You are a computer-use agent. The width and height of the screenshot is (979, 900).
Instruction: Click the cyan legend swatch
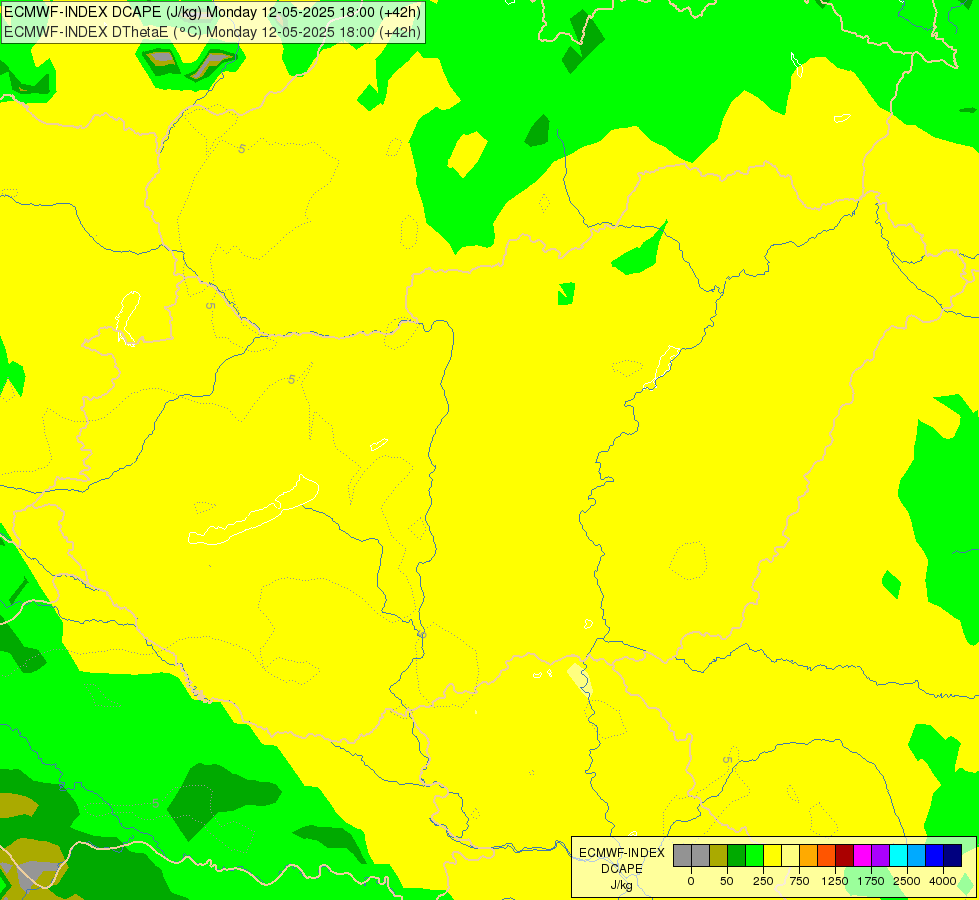pos(898,856)
